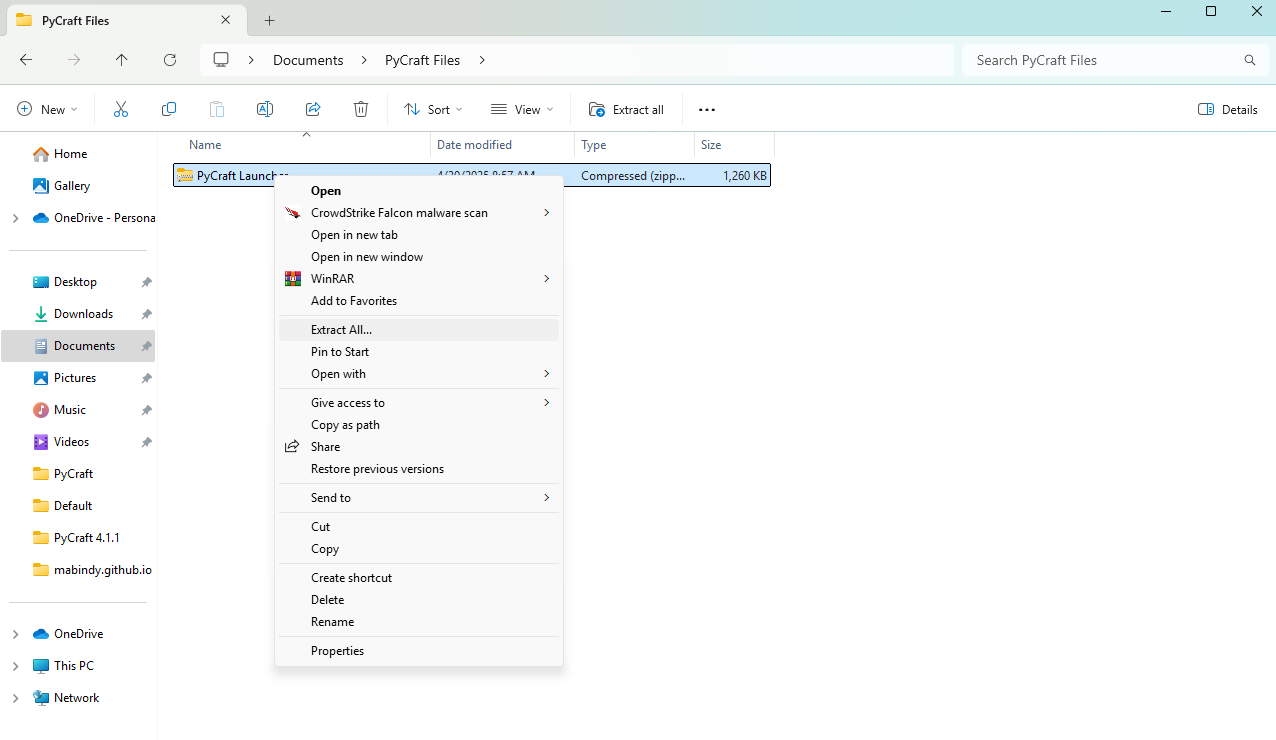Unpin Desktop using its pin icon

[x=146, y=282]
